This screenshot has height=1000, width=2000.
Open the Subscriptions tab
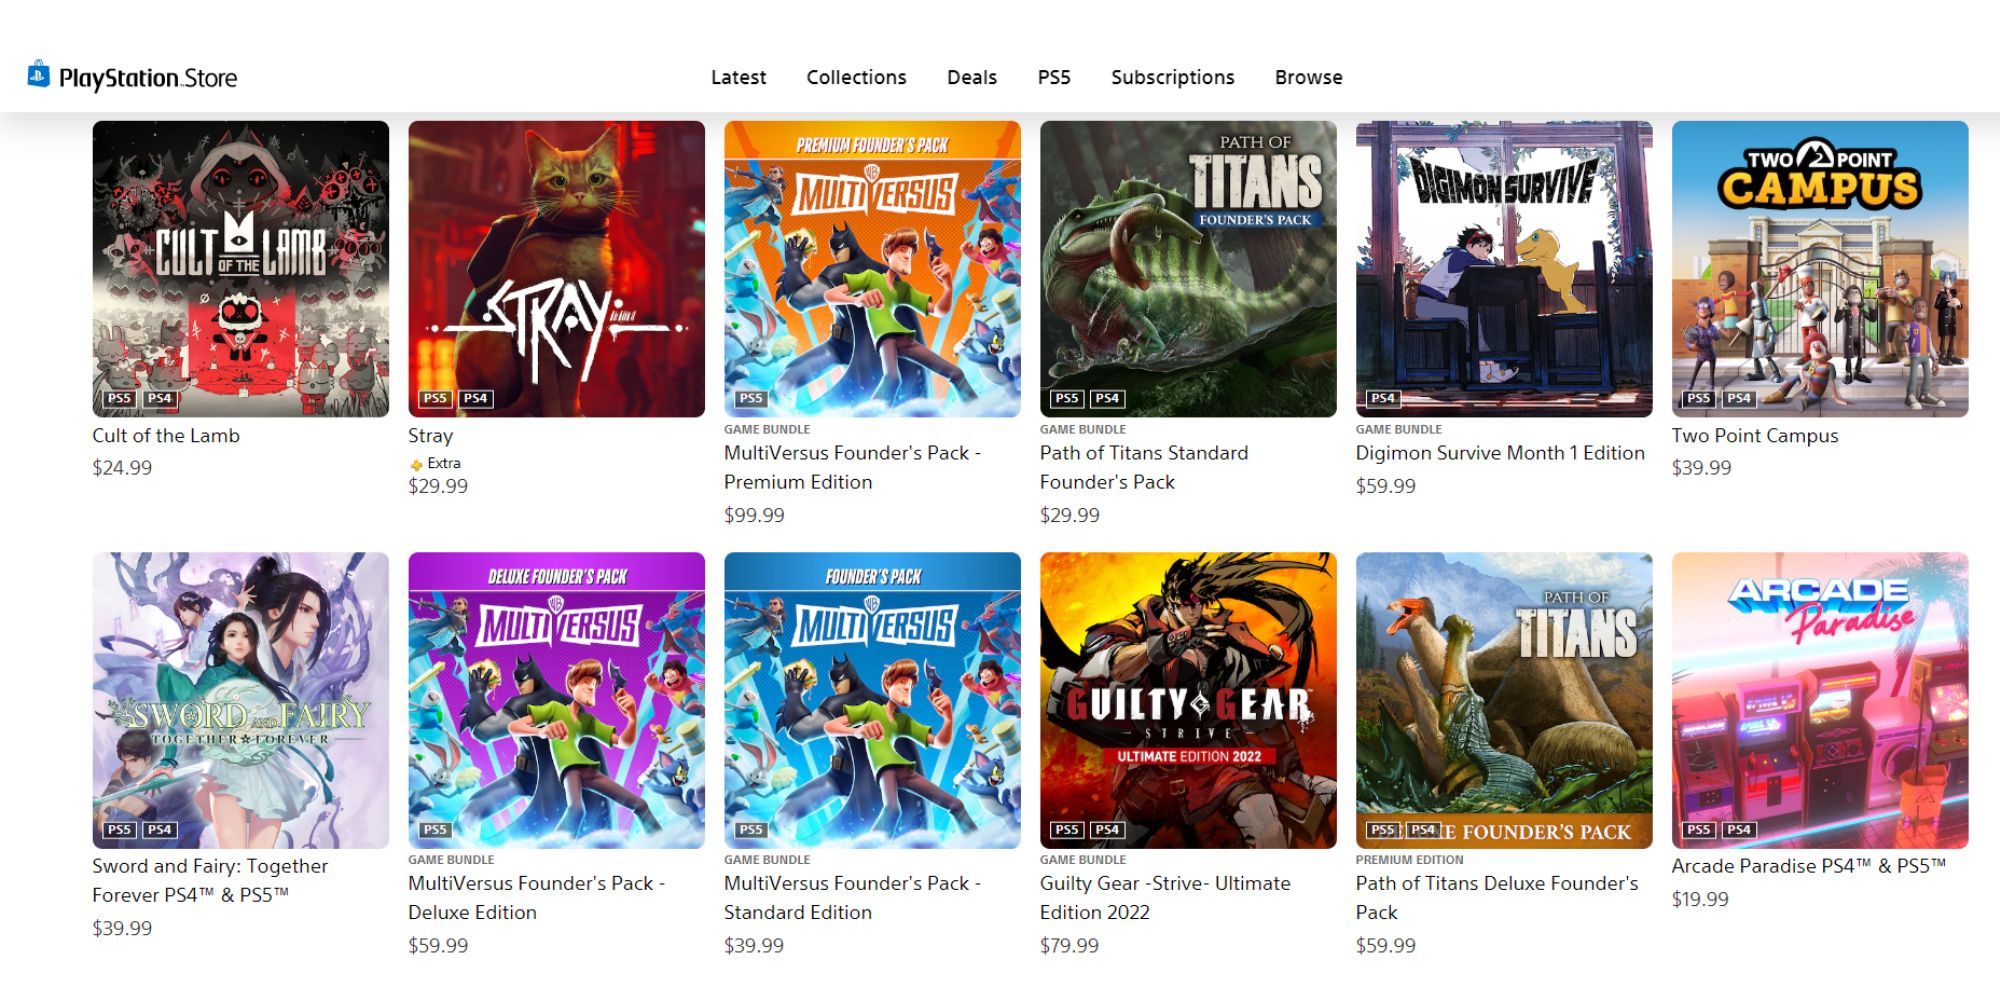tap(1173, 77)
